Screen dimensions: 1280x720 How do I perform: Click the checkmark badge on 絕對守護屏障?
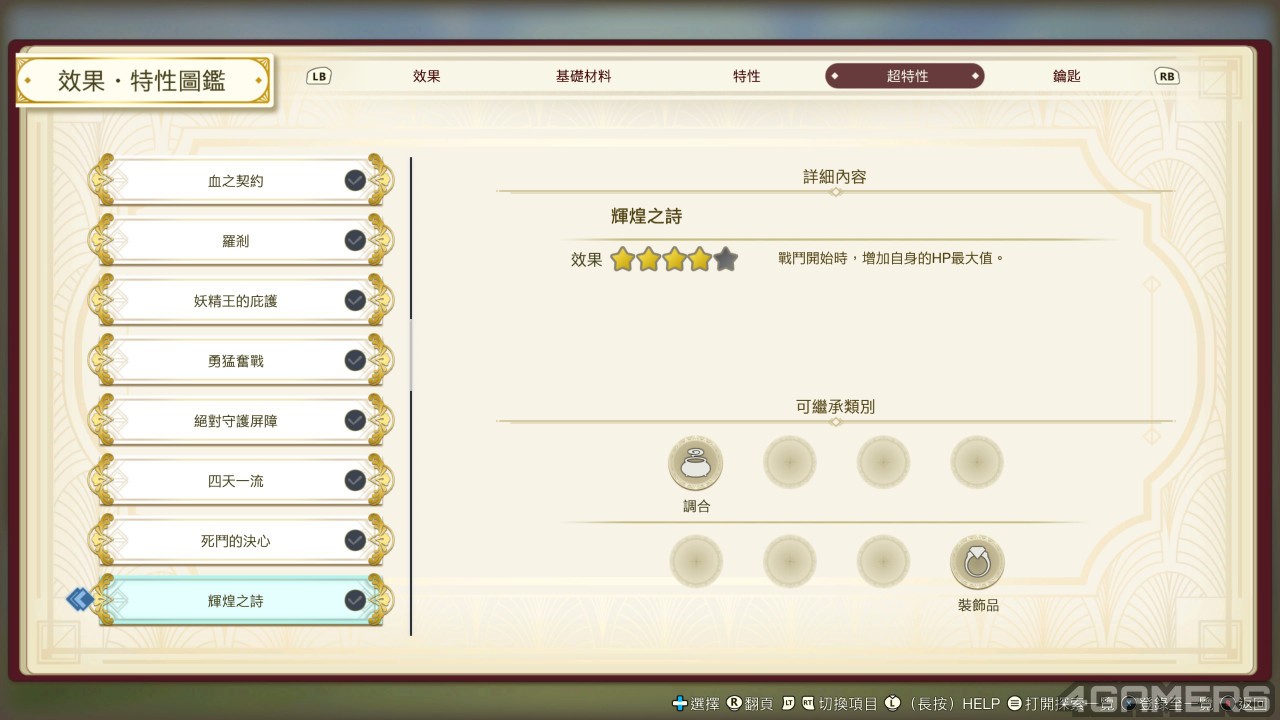pyautogui.click(x=355, y=420)
